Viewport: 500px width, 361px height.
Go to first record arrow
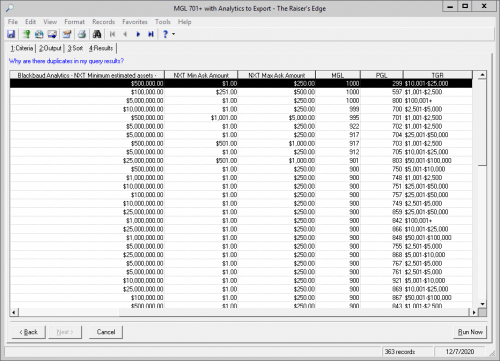tap(112, 34)
